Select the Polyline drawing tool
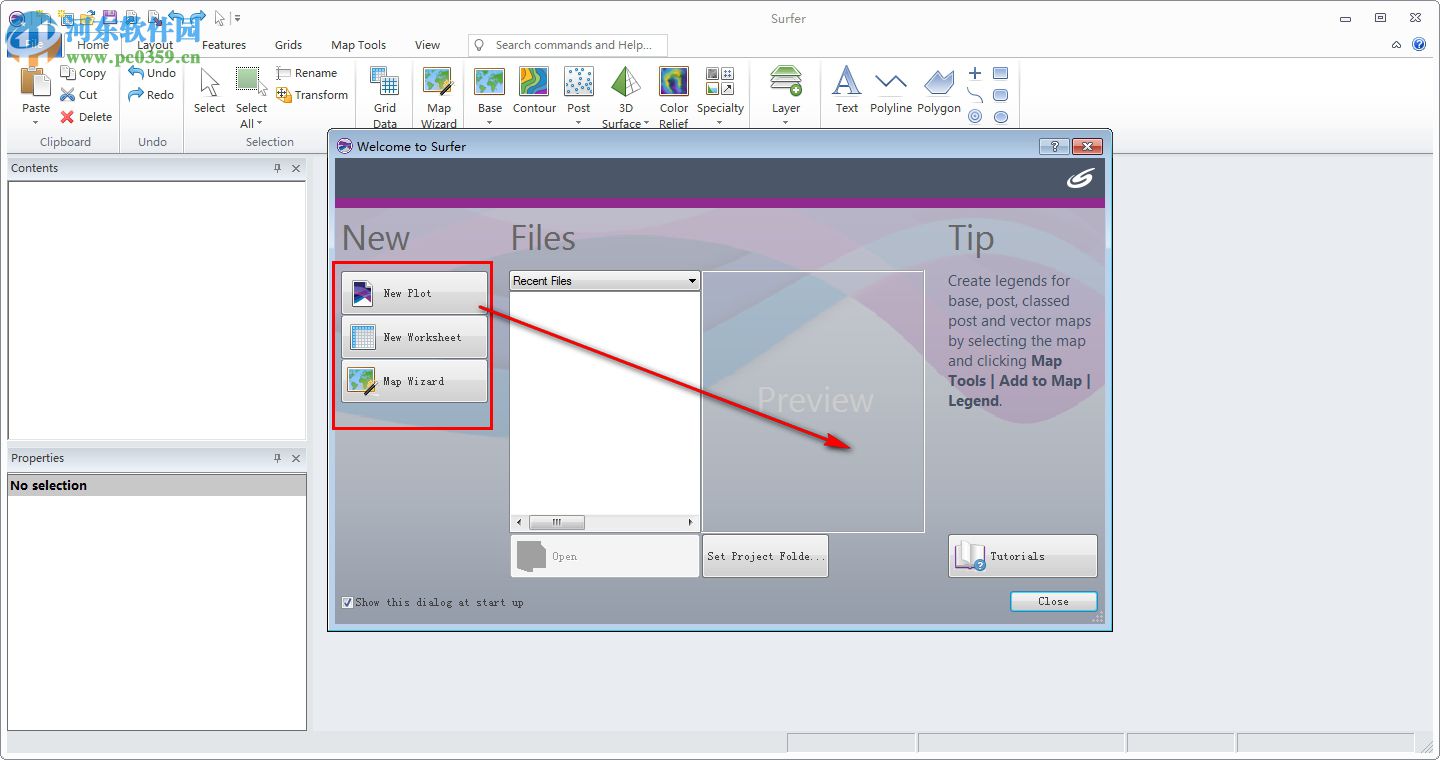The image size is (1440, 760). 890,91
